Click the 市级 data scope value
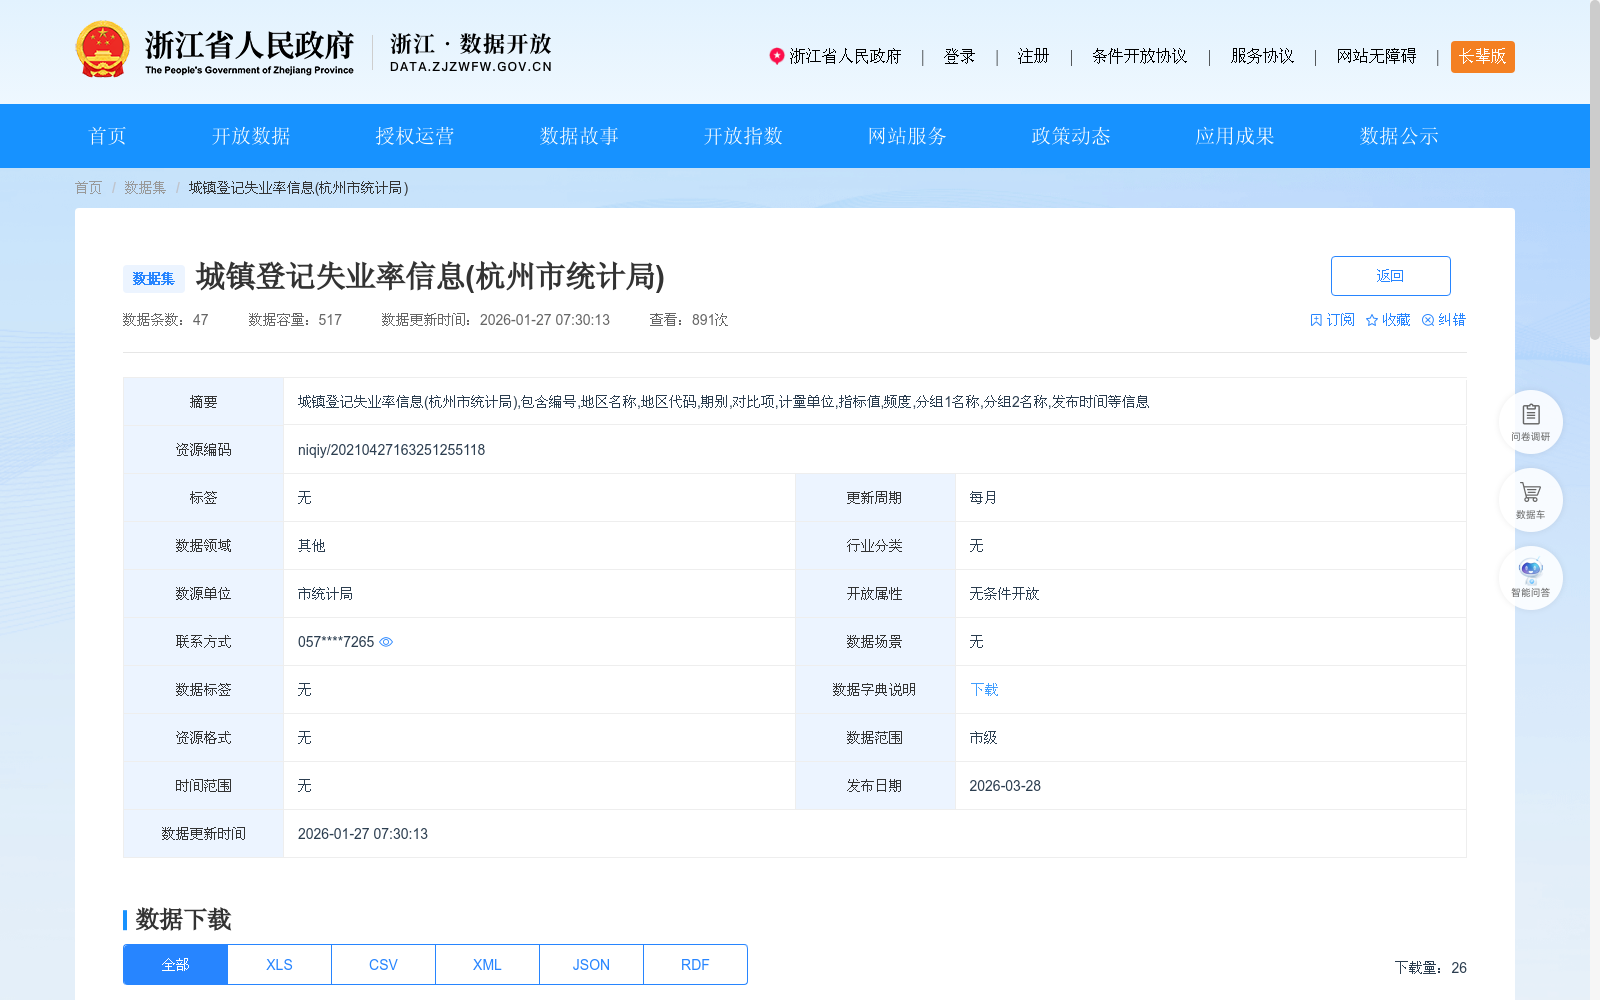This screenshot has width=1600, height=1000. [x=983, y=738]
